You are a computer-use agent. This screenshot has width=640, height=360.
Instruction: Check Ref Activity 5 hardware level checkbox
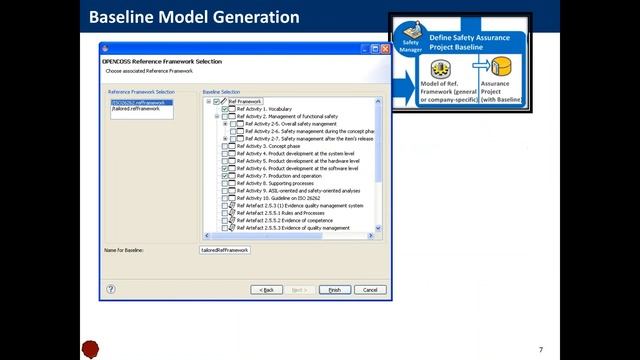click(224, 161)
